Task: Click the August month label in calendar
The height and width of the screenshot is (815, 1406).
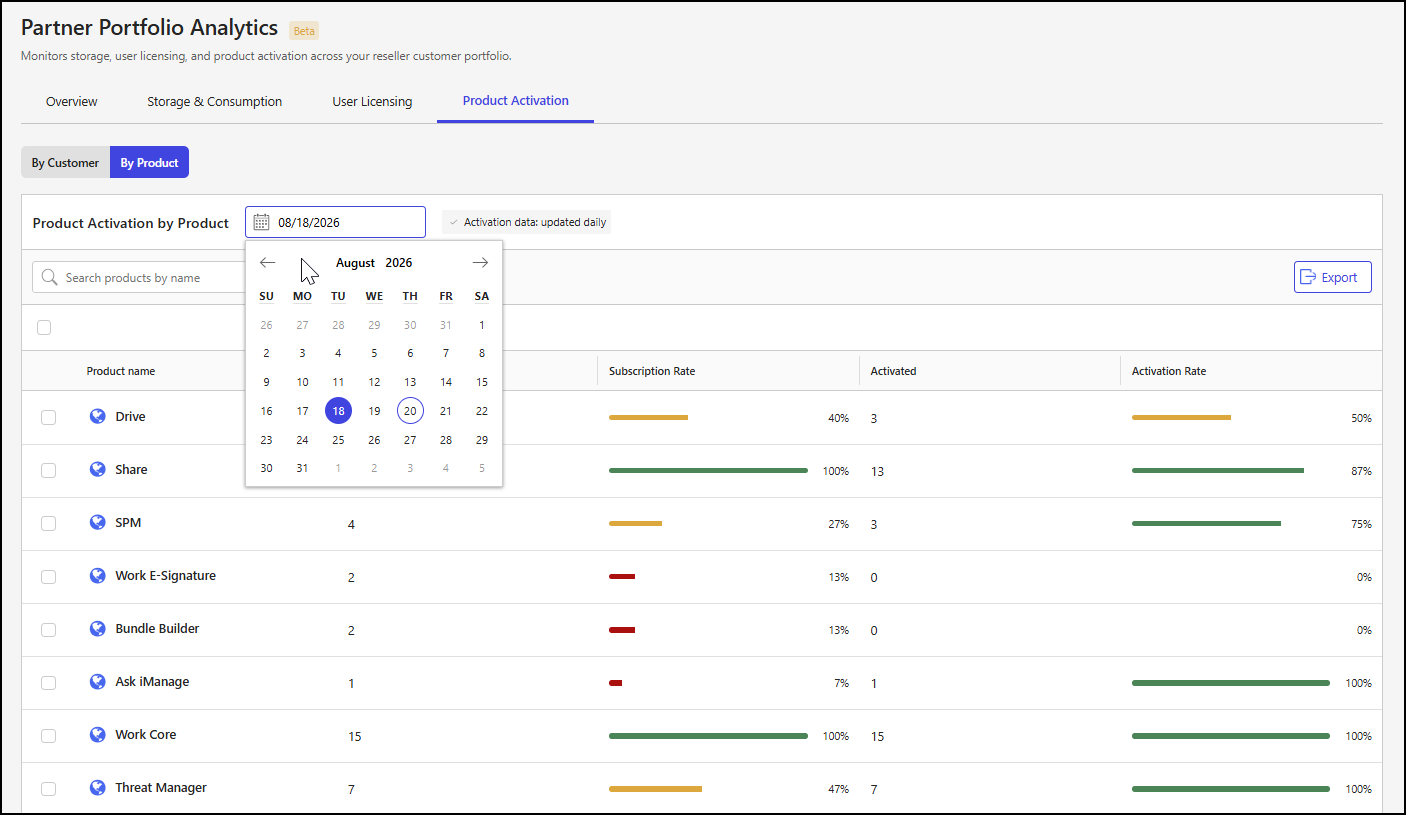Action: click(x=355, y=263)
